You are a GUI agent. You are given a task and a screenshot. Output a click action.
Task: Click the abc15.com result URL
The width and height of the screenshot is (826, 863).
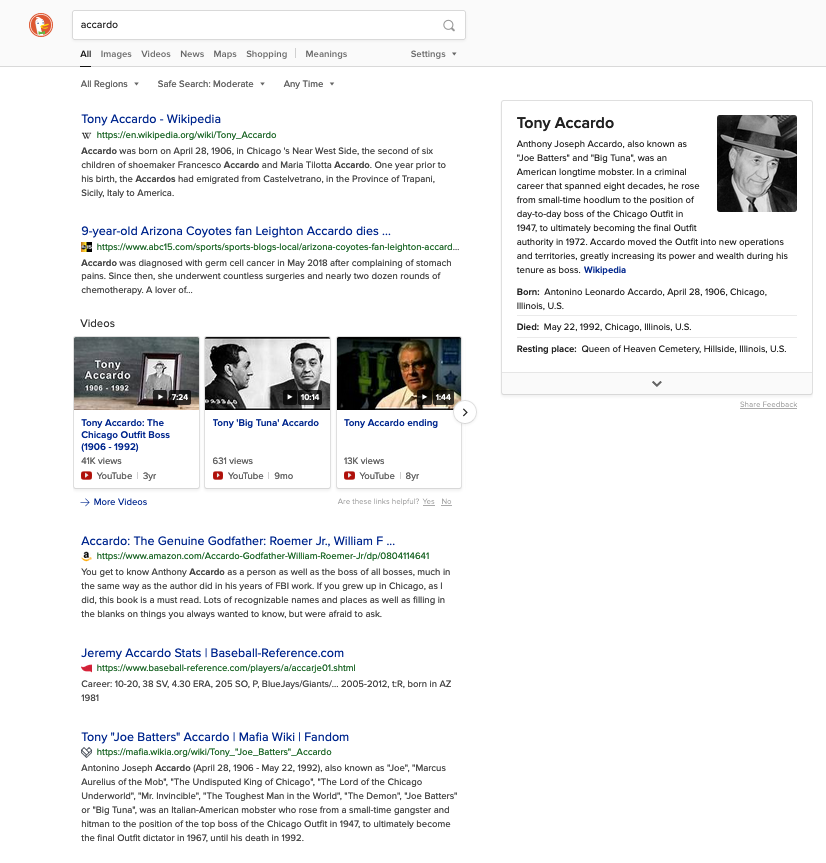(278, 247)
